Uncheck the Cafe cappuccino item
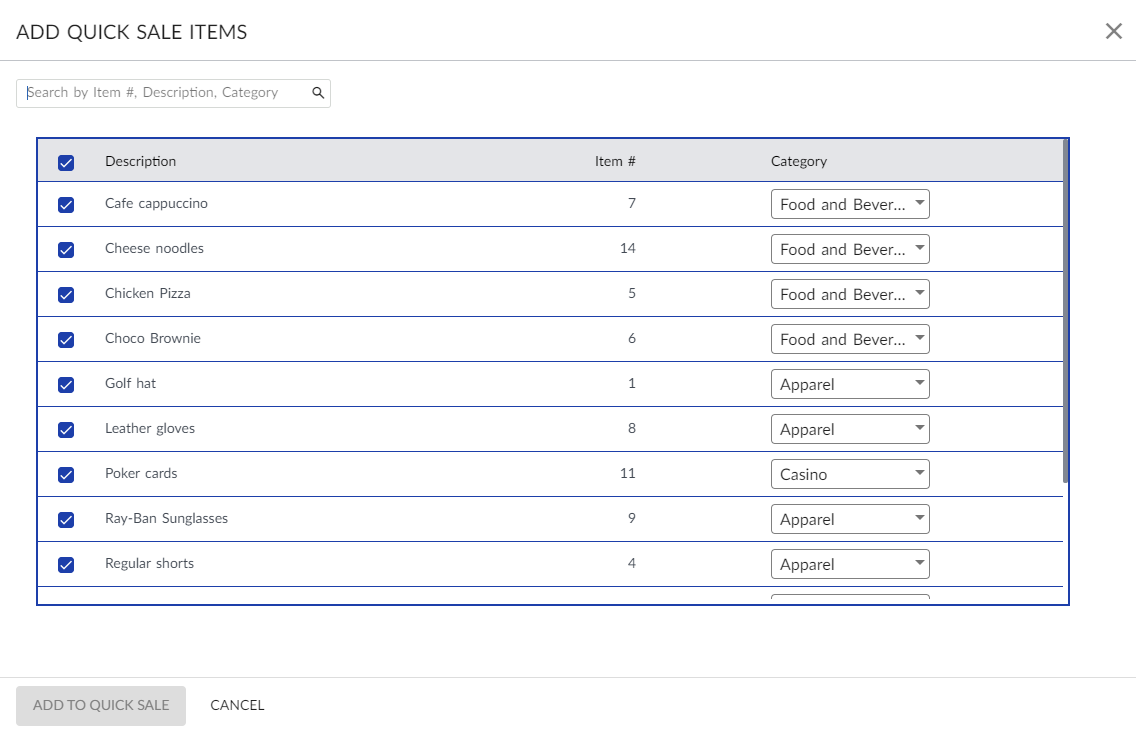Viewport: 1136px width, 740px height. click(x=65, y=204)
